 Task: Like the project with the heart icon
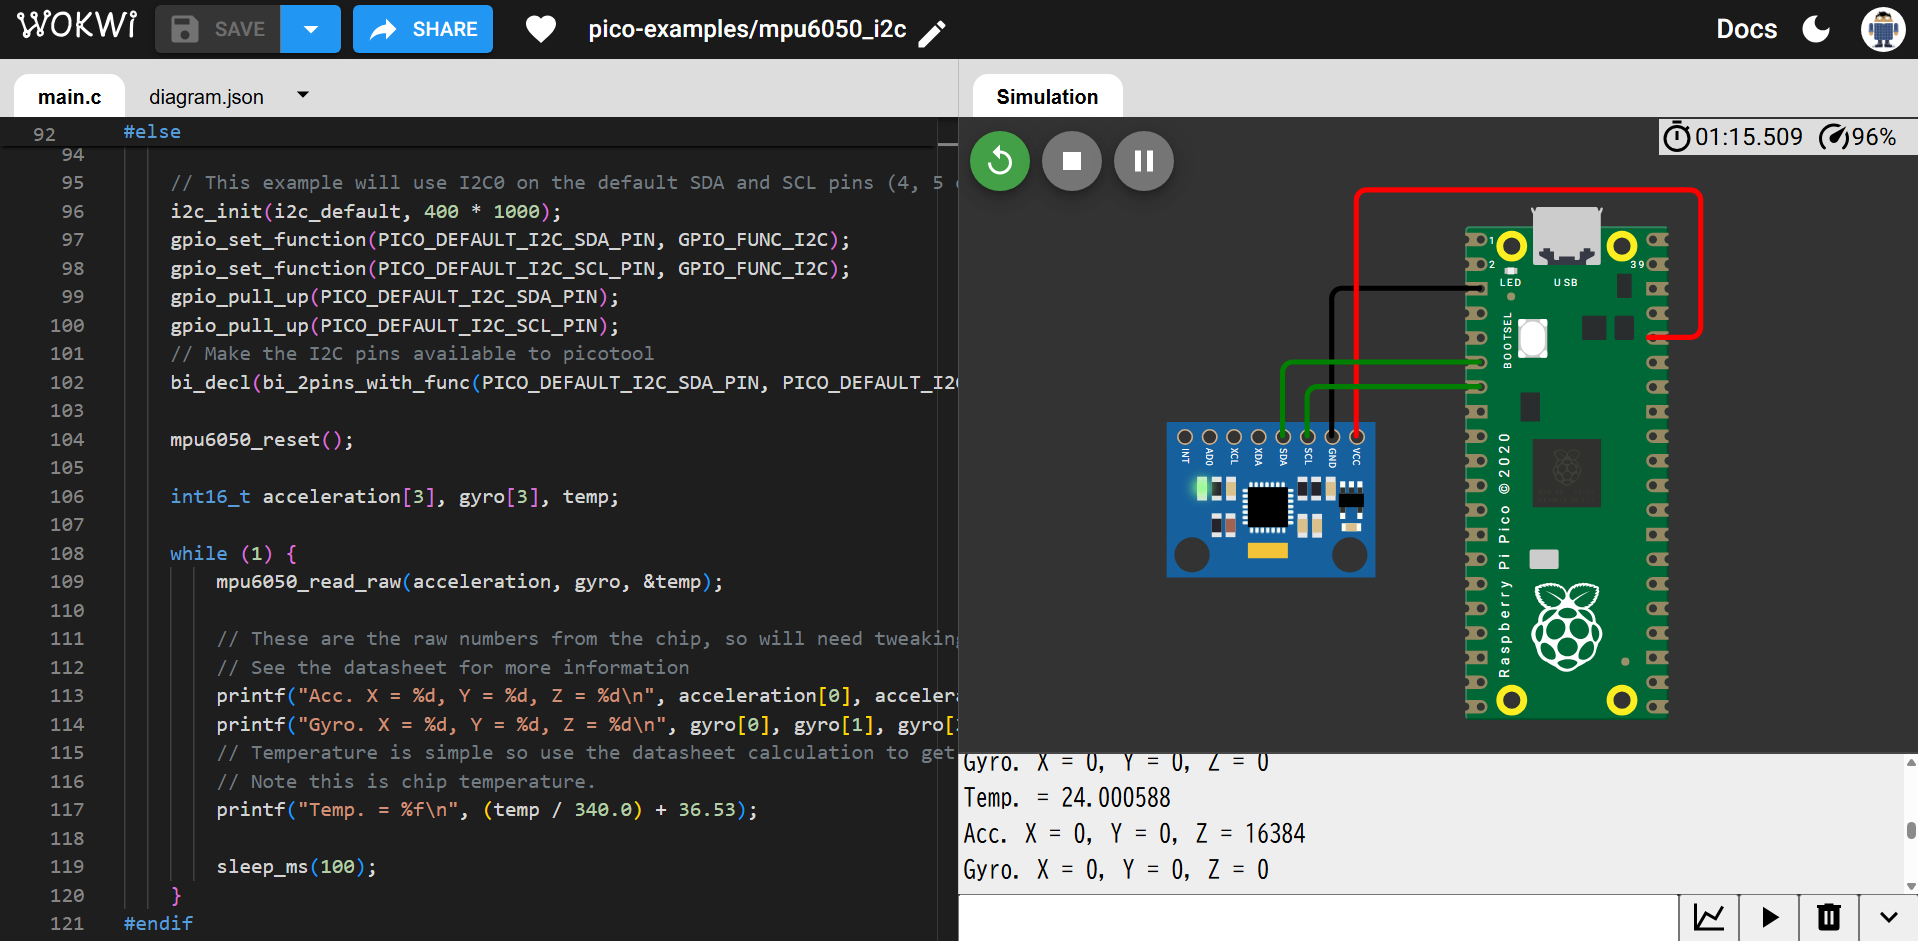pyautogui.click(x=541, y=29)
